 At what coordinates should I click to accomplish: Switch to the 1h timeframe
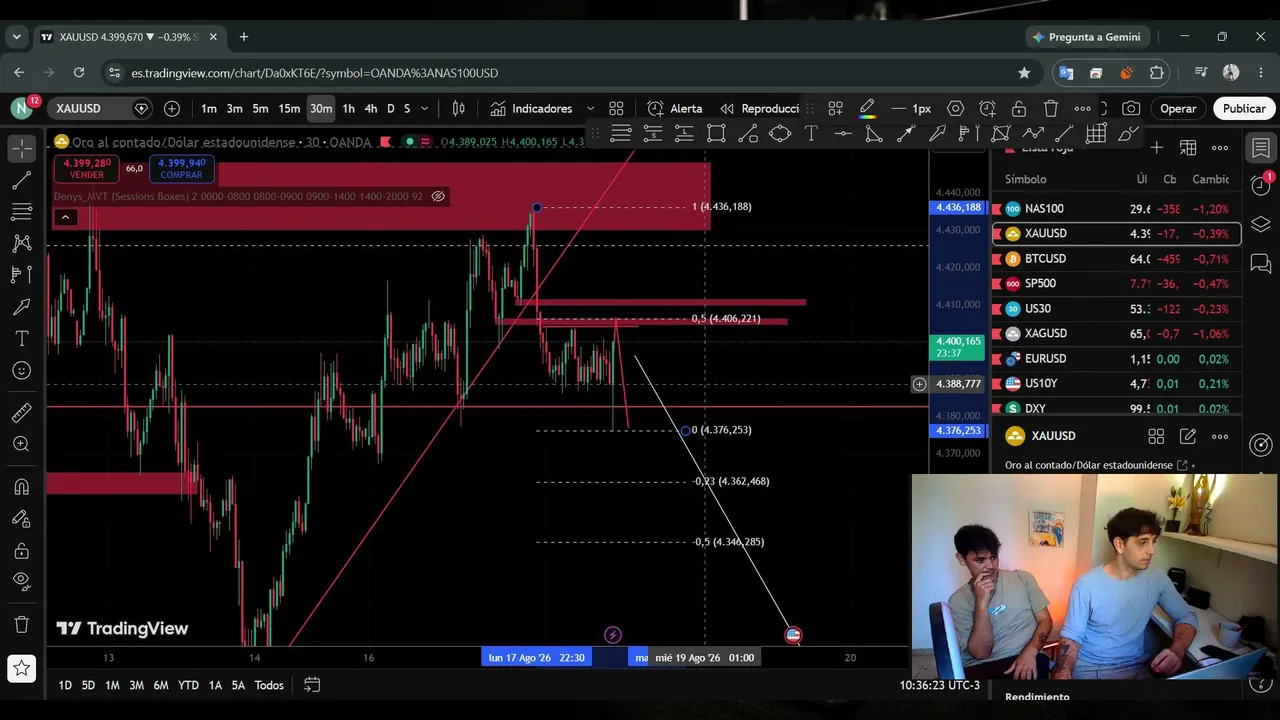tap(348, 108)
